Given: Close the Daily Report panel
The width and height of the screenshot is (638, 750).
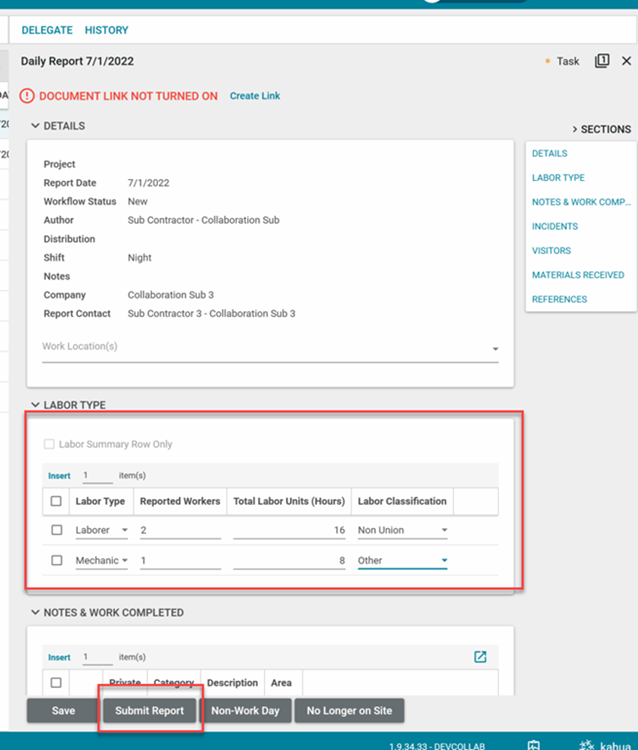Looking at the screenshot, I should coord(626,61).
